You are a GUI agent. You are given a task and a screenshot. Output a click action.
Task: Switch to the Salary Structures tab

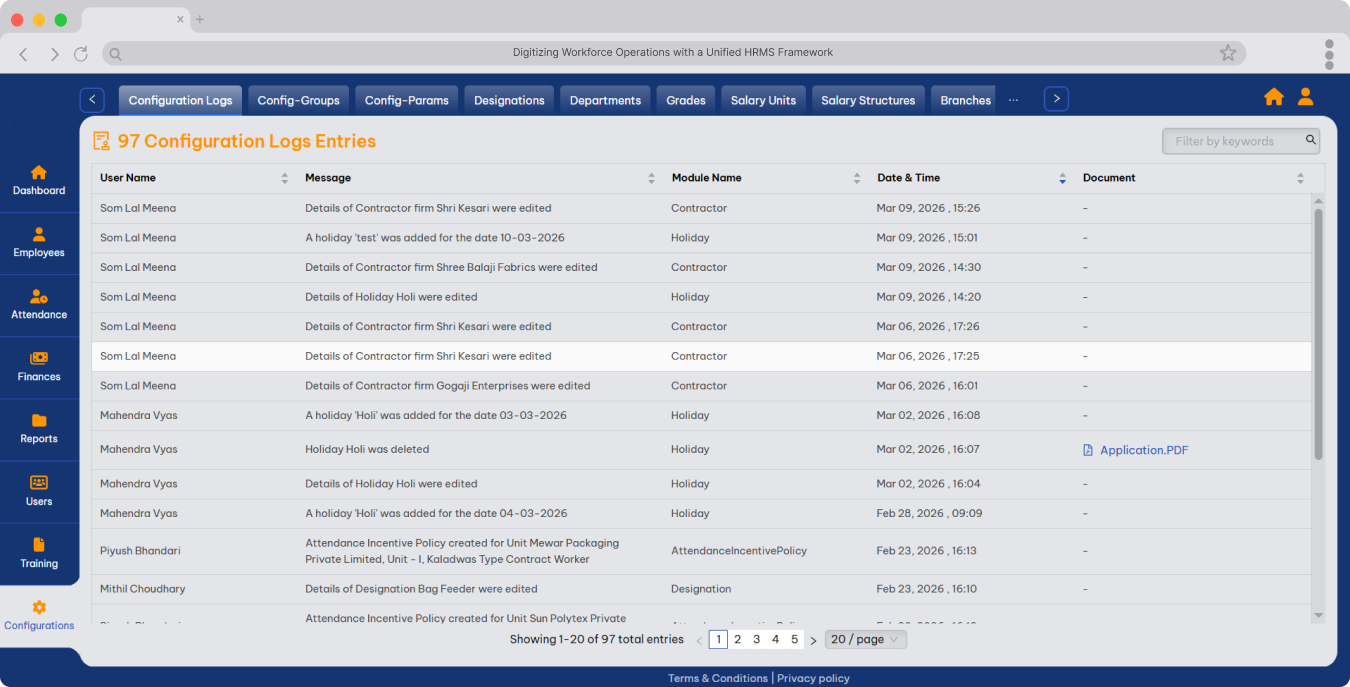[x=867, y=100]
